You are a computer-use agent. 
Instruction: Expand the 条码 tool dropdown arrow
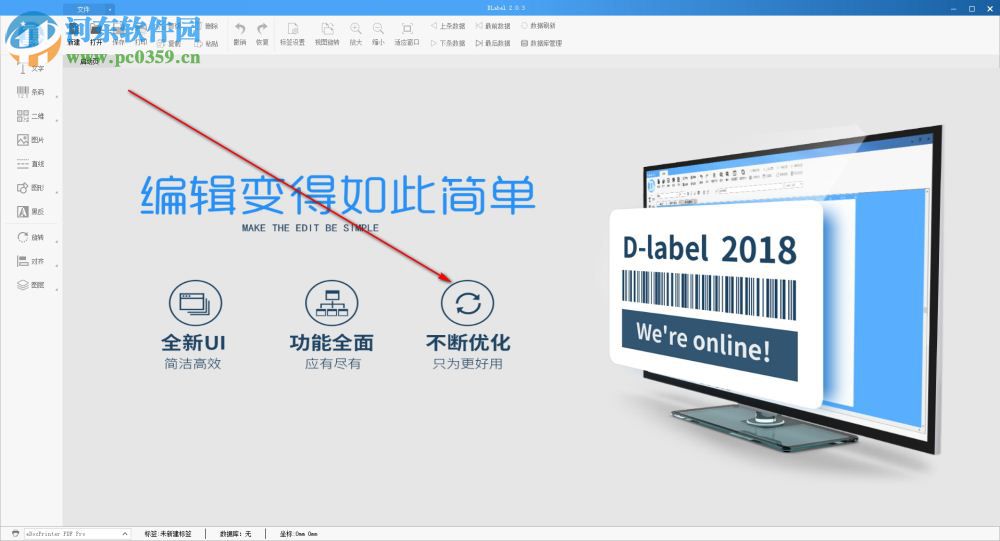click(57, 96)
